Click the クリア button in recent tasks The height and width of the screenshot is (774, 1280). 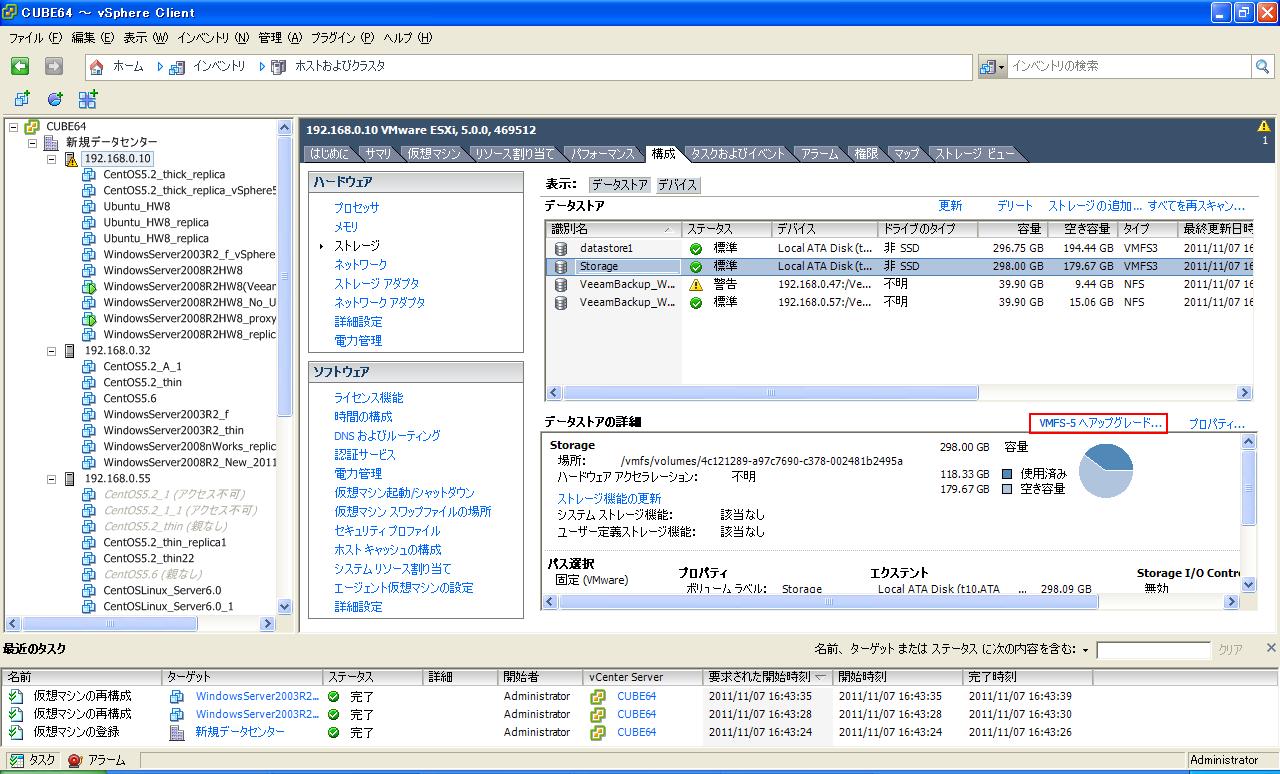pos(1230,650)
